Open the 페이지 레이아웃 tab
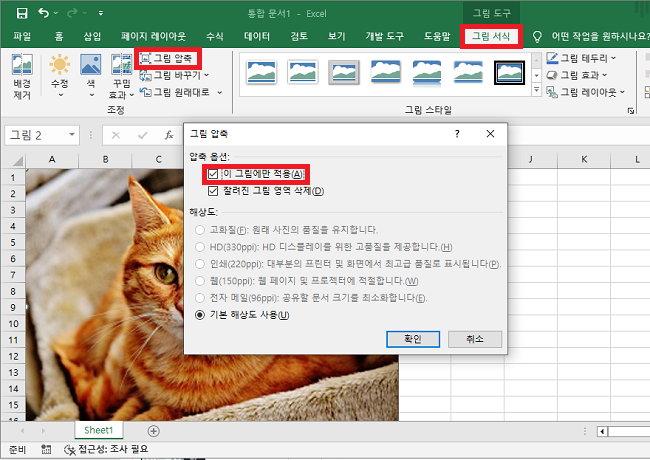This screenshot has height=460, width=650. coord(153,36)
